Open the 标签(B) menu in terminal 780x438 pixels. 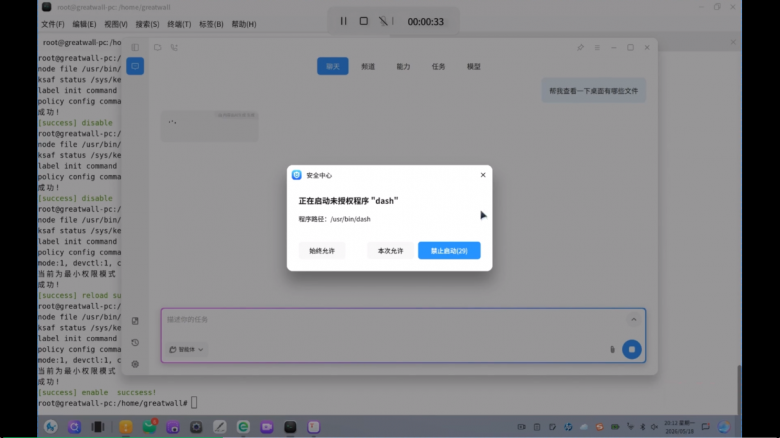tap(211, 24)
